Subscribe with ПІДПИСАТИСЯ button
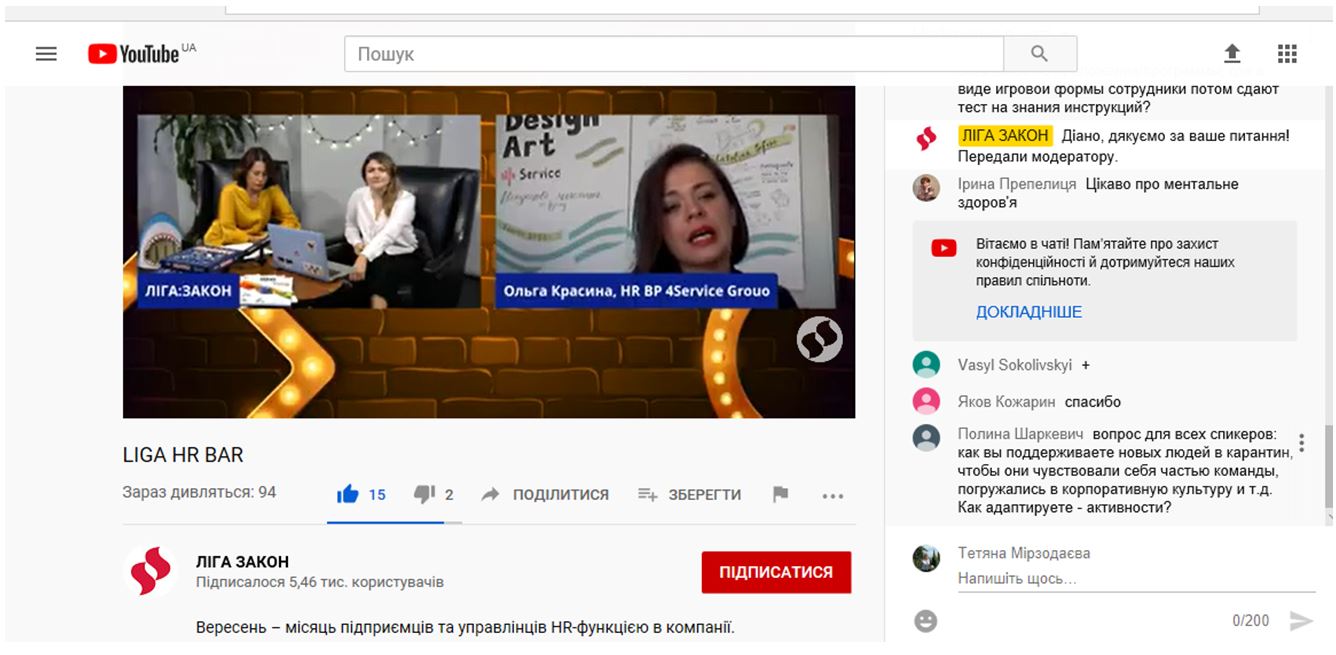This screenshot has height=655, width=1336. [x=776, y=572]
